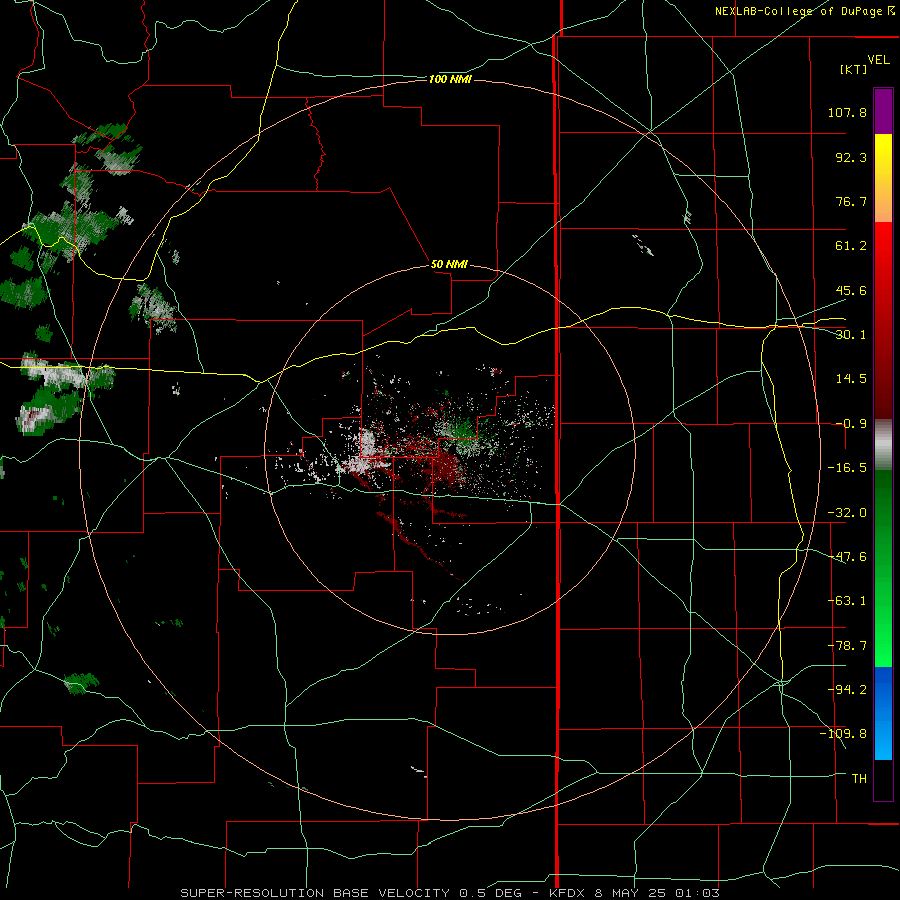
Task: Click the red segment of the velocity color bar
Action: (x=883, y=320)
